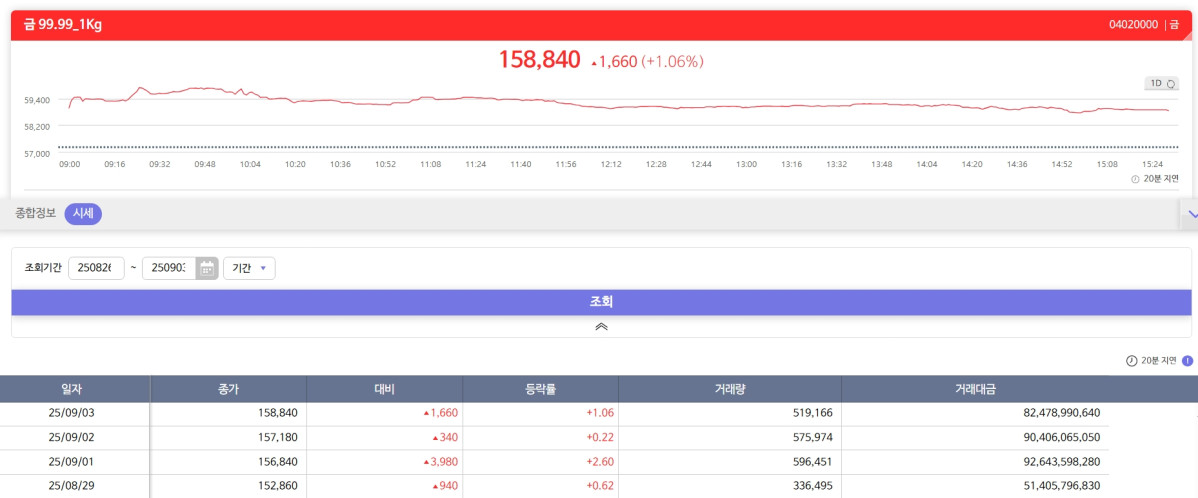Sort by the 종가 column header
Screen dimensions: 1198x498
pos(228,389)
